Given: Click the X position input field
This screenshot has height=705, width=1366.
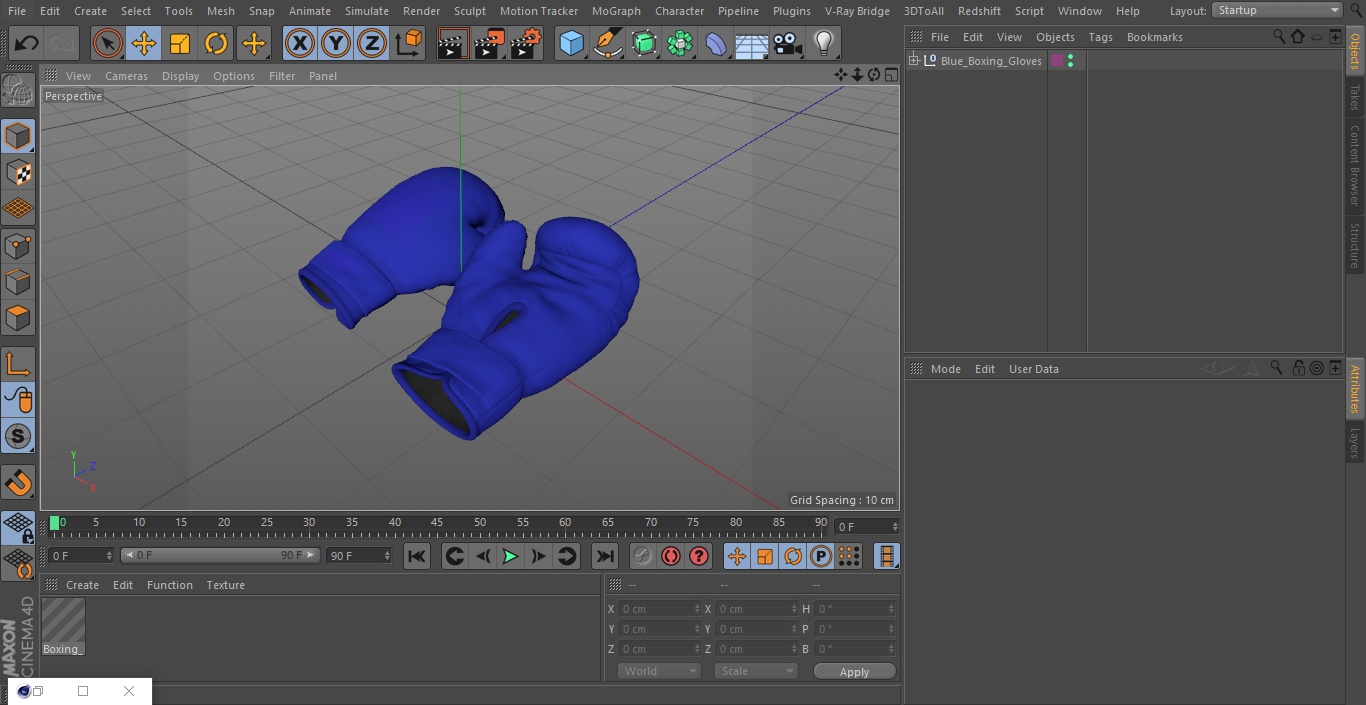Looking at the screenshot, I should [659, 609].
